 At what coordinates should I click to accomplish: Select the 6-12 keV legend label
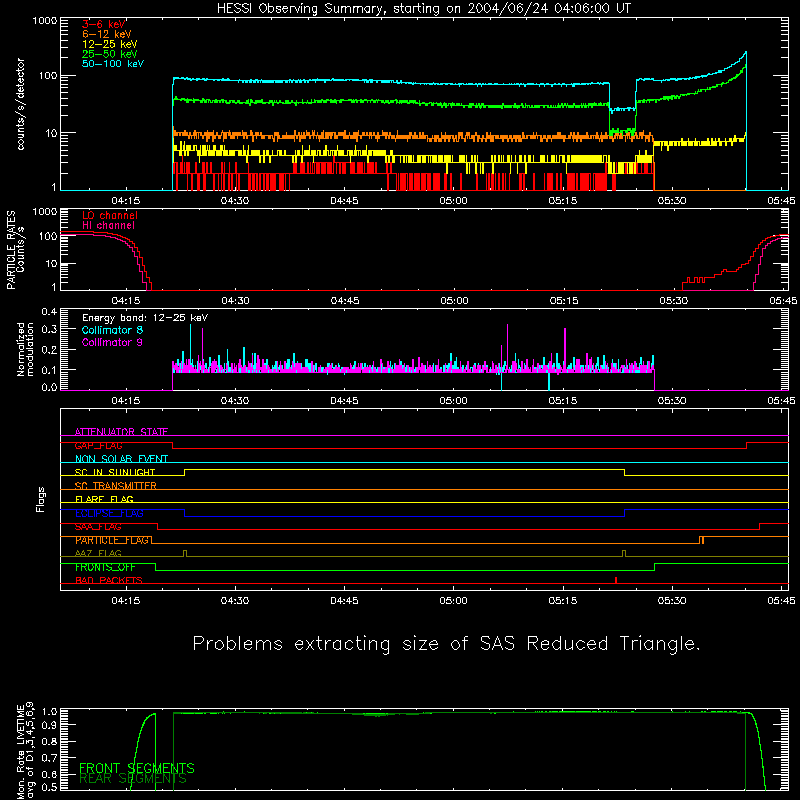(x=107, y=34)
